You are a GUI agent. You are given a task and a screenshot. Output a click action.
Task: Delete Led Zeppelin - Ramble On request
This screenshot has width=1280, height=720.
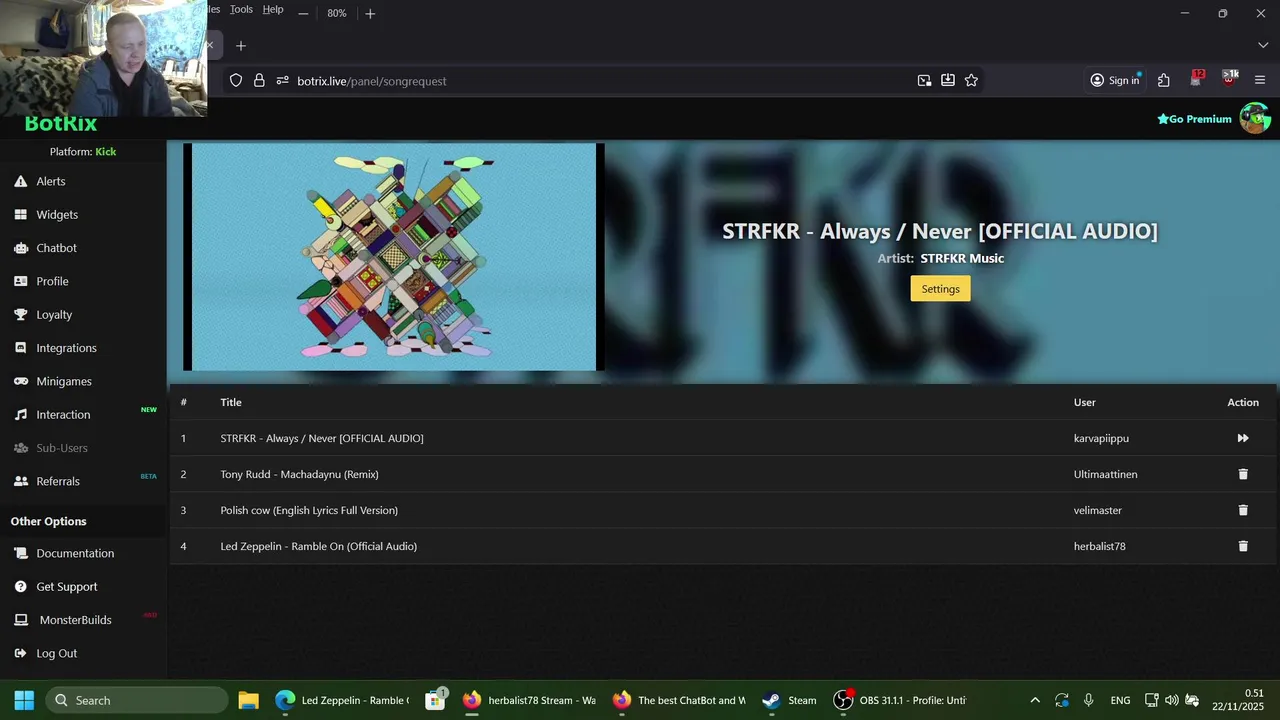1243,546
